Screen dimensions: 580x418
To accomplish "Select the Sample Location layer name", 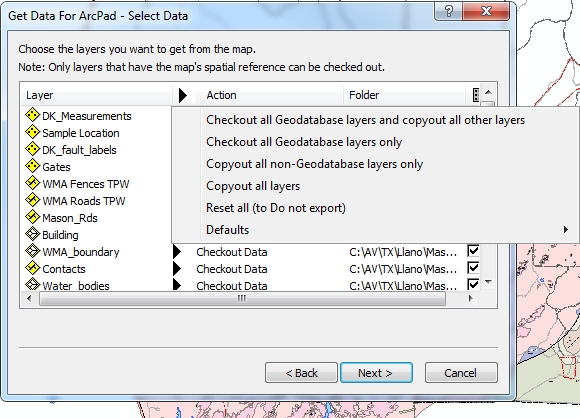I will 81,133.
